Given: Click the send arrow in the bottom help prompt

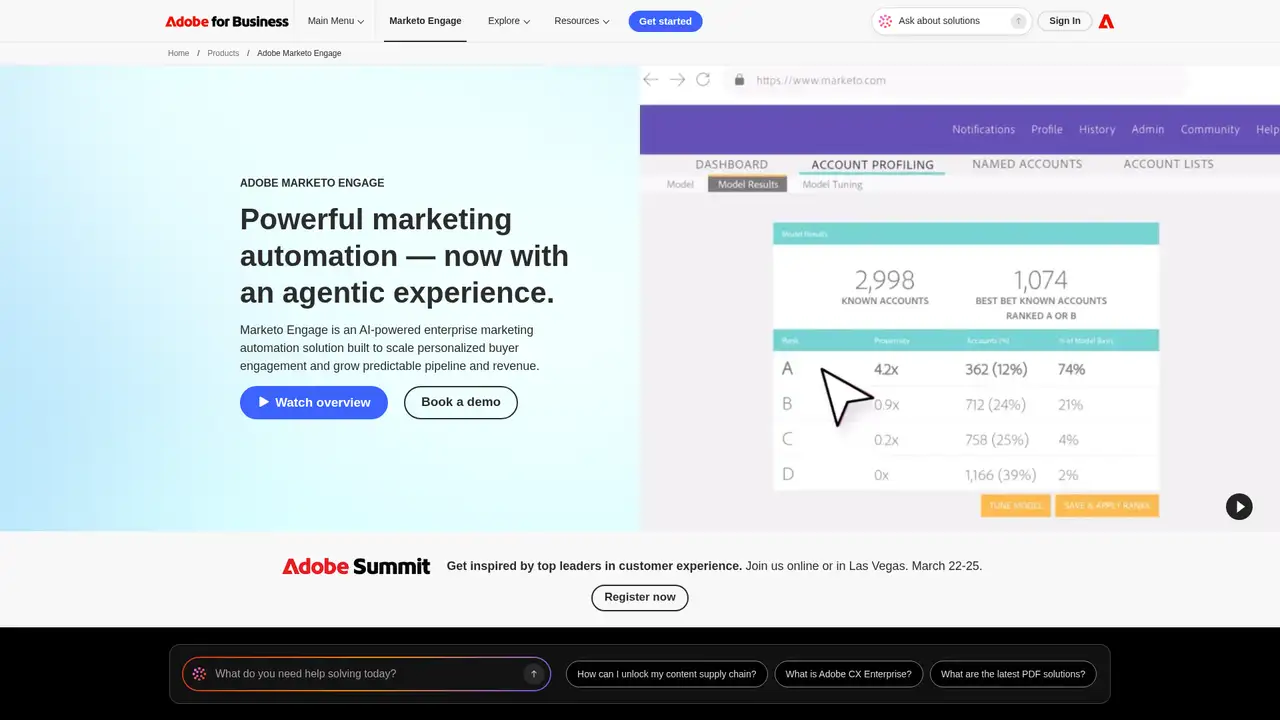Looking at the screenshot, I should click(x=534, y=674).
